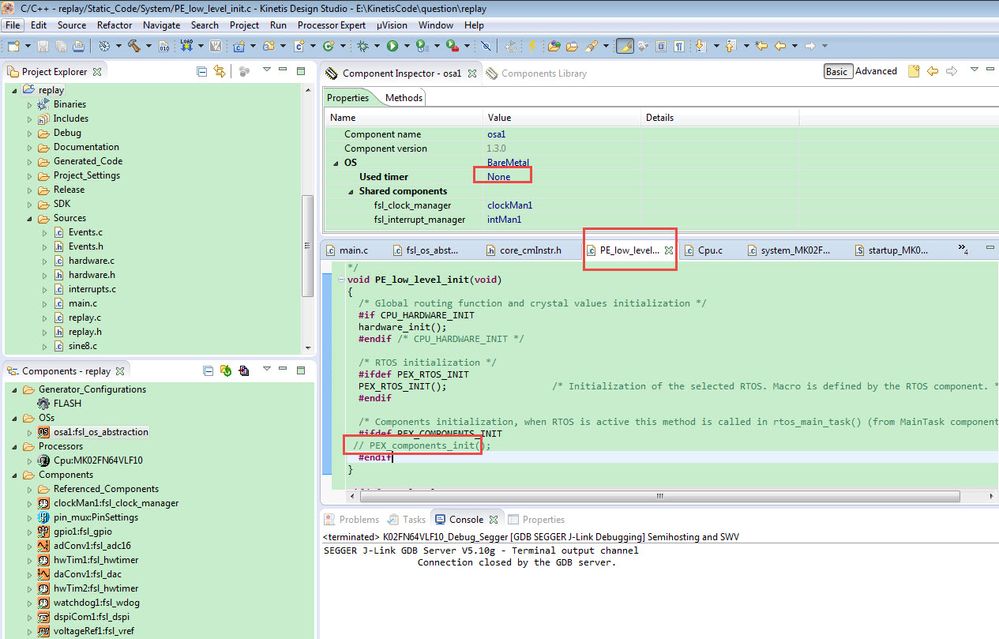Click the New wizard toolbar icon
The height and width of the screenshot is (639, 999).
13,46
